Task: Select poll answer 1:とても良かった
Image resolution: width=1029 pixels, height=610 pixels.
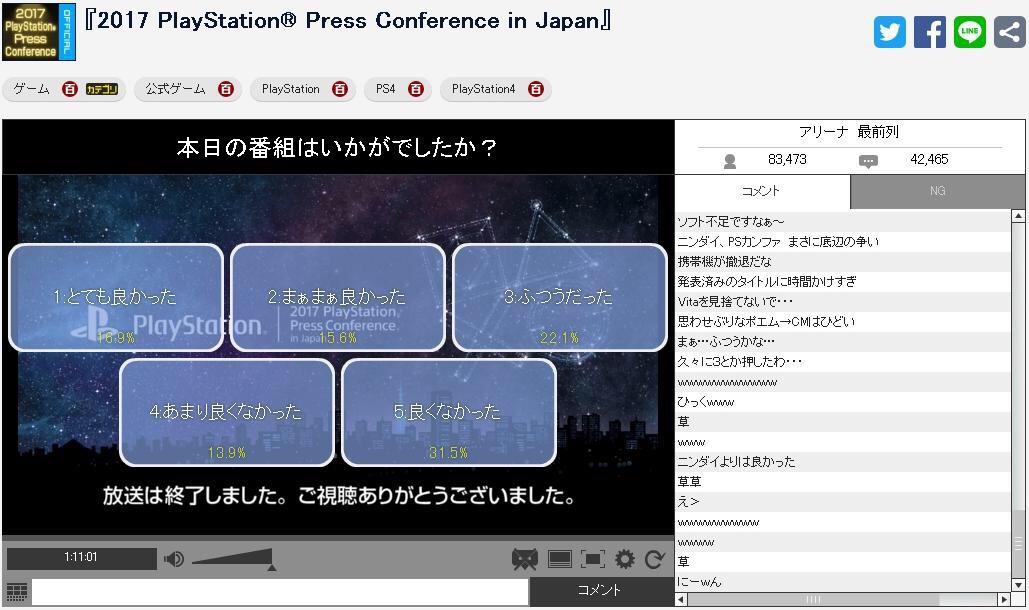Action: pos(116,298)
